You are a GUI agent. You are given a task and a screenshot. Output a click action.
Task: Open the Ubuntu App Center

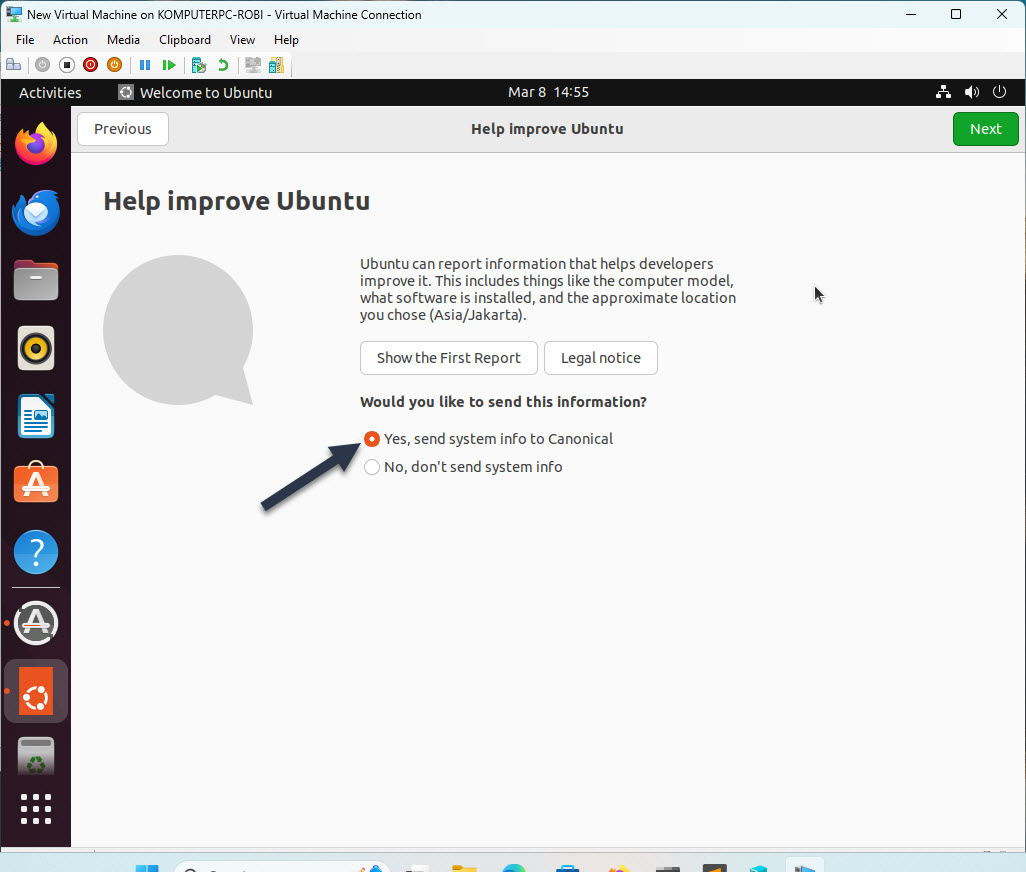pos(36,483)
